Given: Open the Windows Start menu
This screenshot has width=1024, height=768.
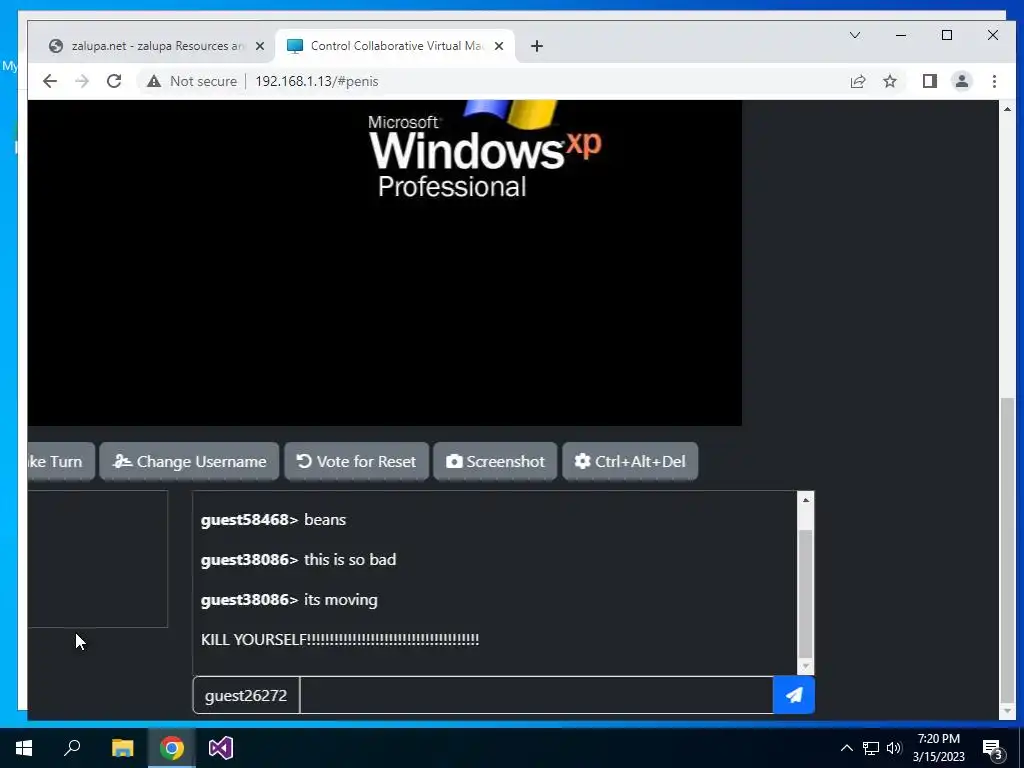Looking at the screenshot, I should 24,748.
